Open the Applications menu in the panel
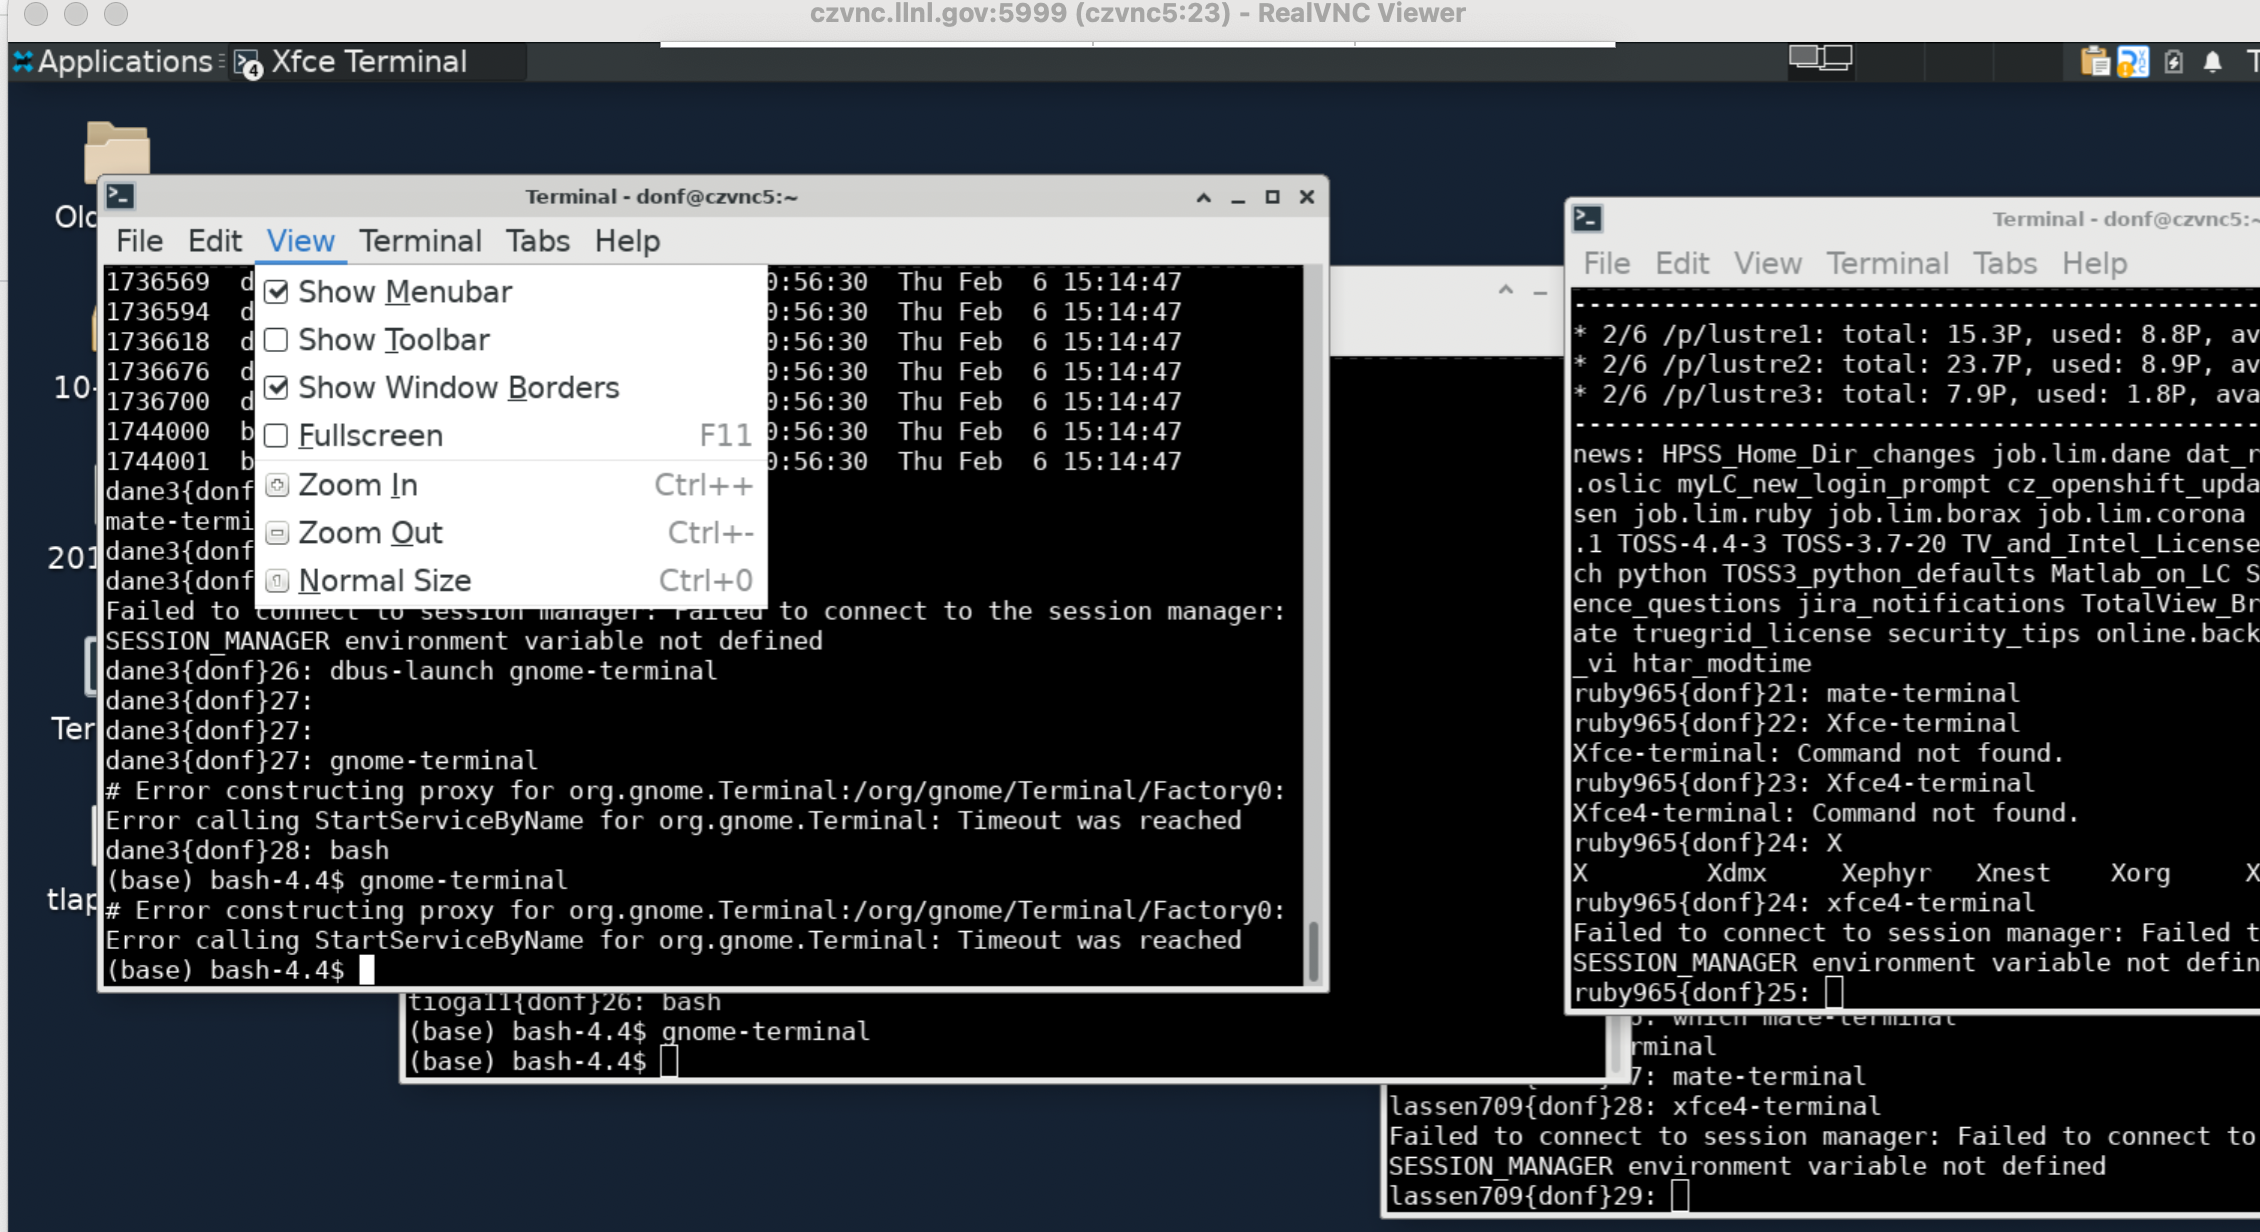 click(x=113, y=62)
